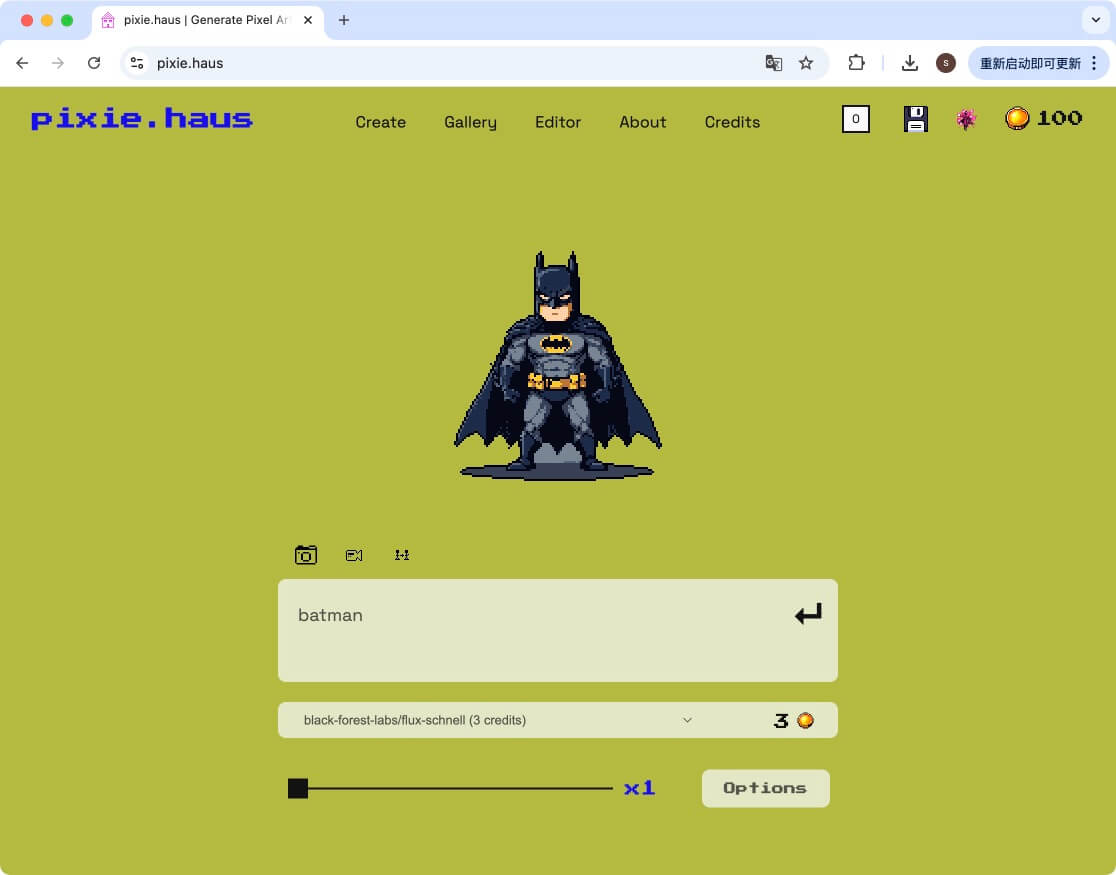Select the video camera mode icon
This screenshot has height=875, width=1116.
[354, 555]
